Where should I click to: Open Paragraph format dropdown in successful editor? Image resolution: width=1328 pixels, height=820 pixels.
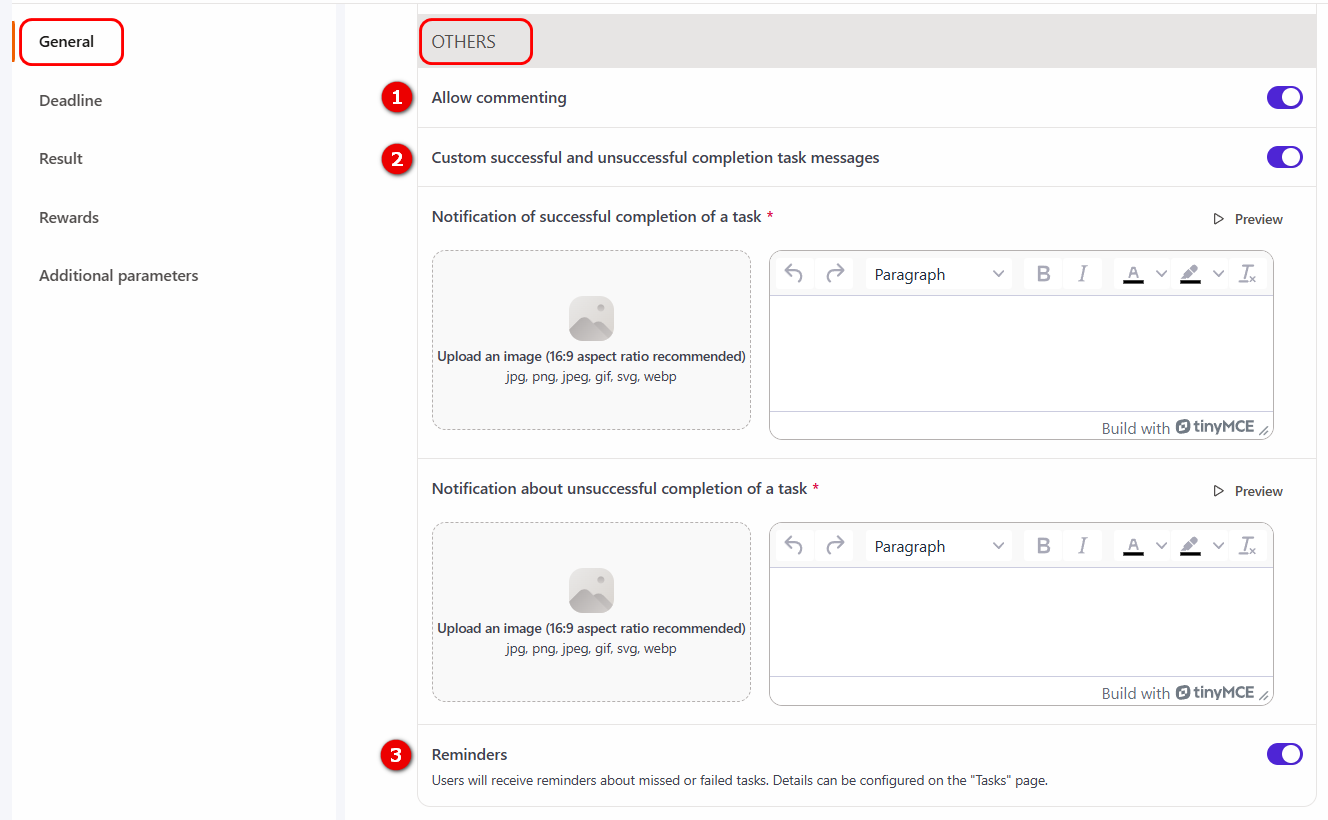coord(938,274)
